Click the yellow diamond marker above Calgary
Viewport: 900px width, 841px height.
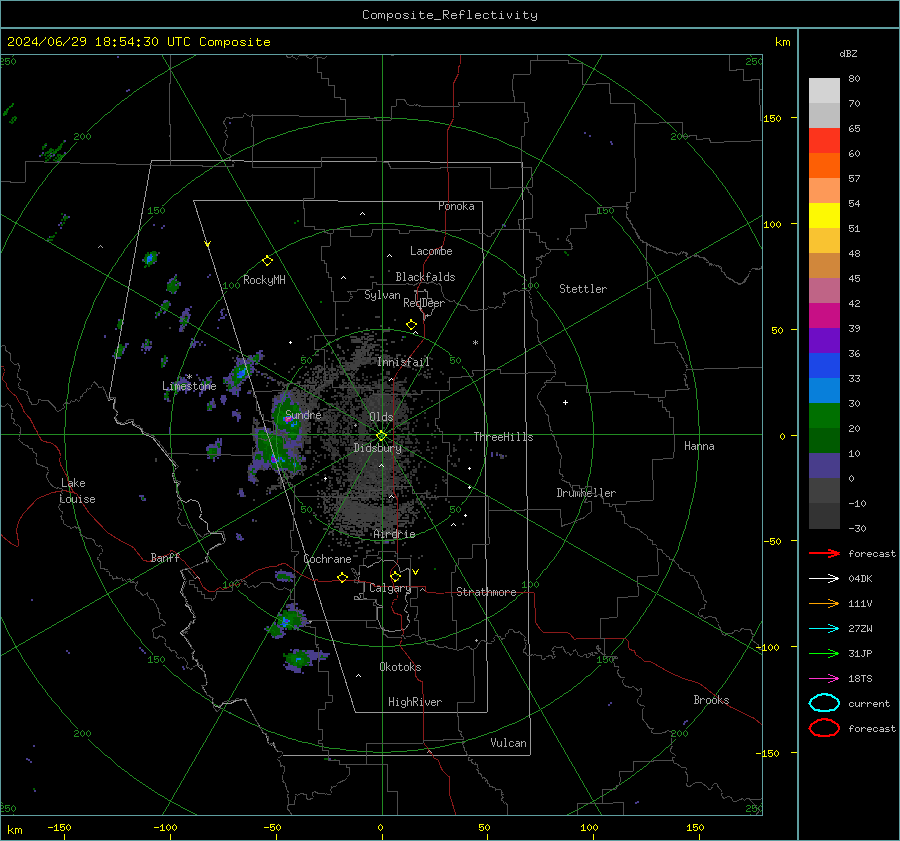pyautogui.click(x=395, y=576)
